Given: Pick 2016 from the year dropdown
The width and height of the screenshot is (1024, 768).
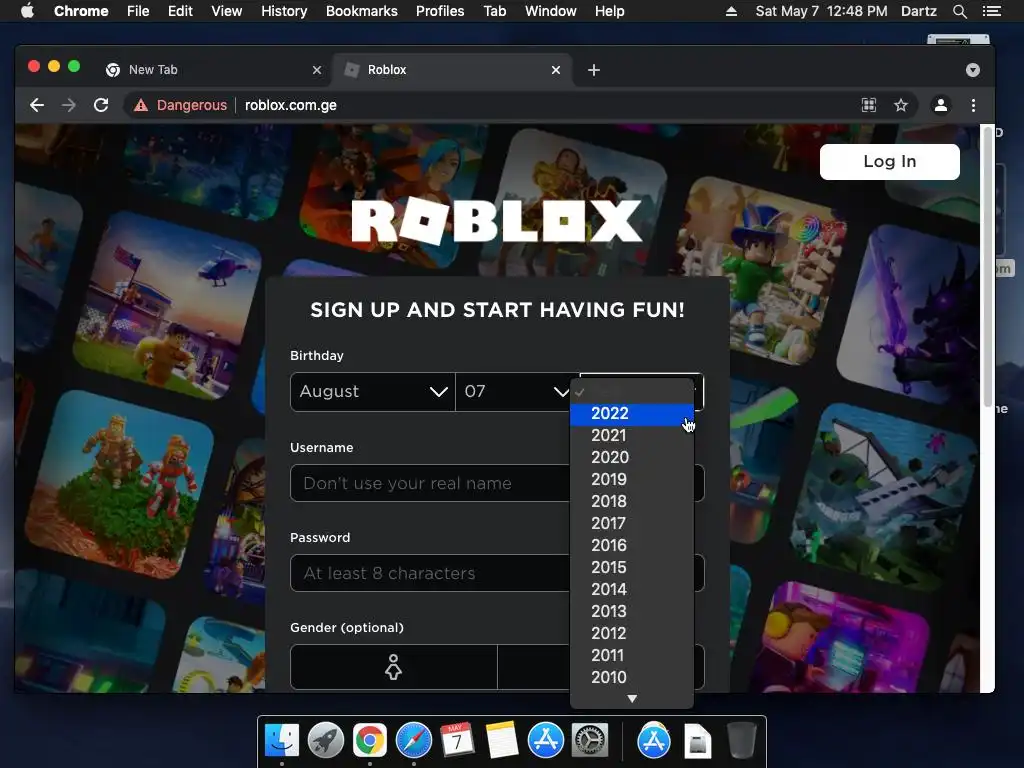Looking at the screenshot, I should (x=632, y=545).
